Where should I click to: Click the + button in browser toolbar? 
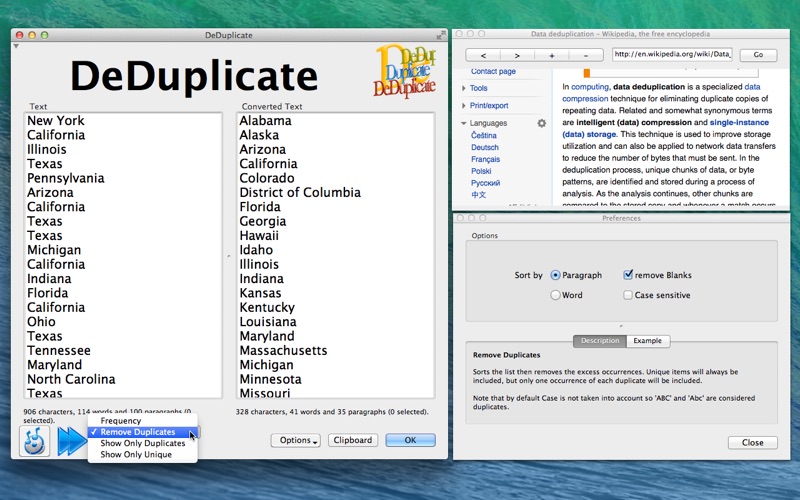pos(552,55)
